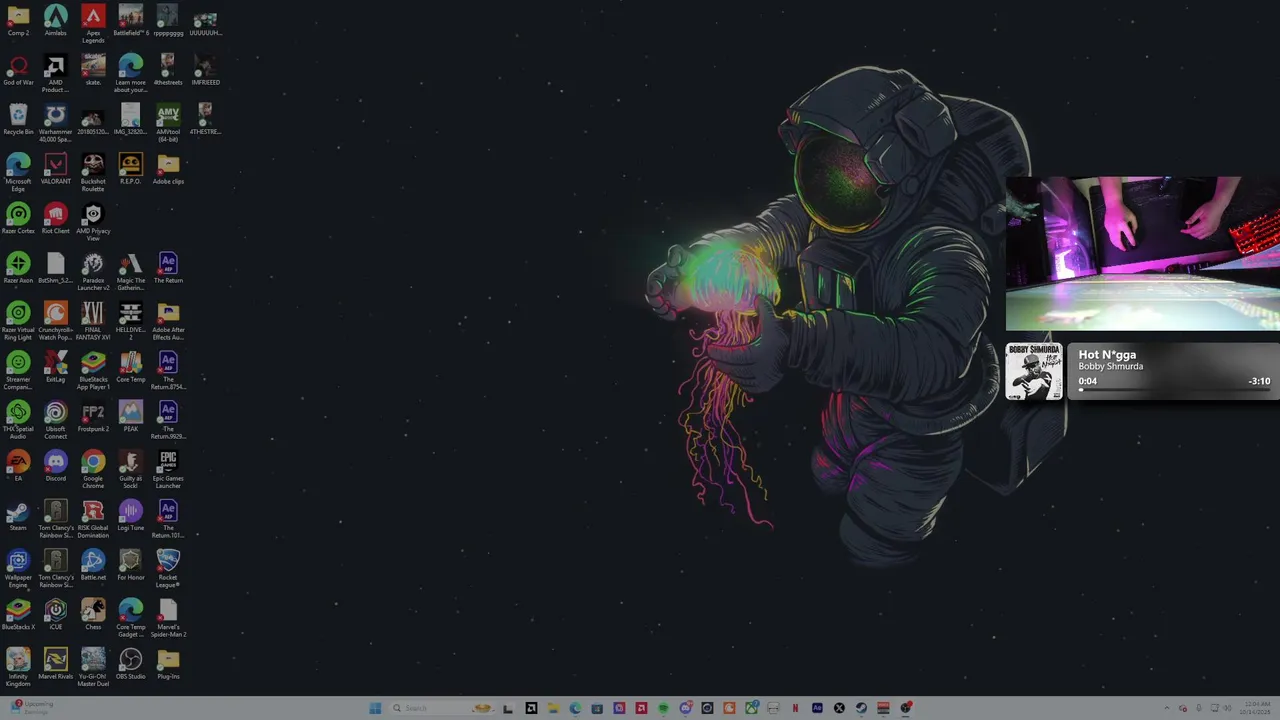
Task: Select the ExitLag desktop icon
Action: 56,366
